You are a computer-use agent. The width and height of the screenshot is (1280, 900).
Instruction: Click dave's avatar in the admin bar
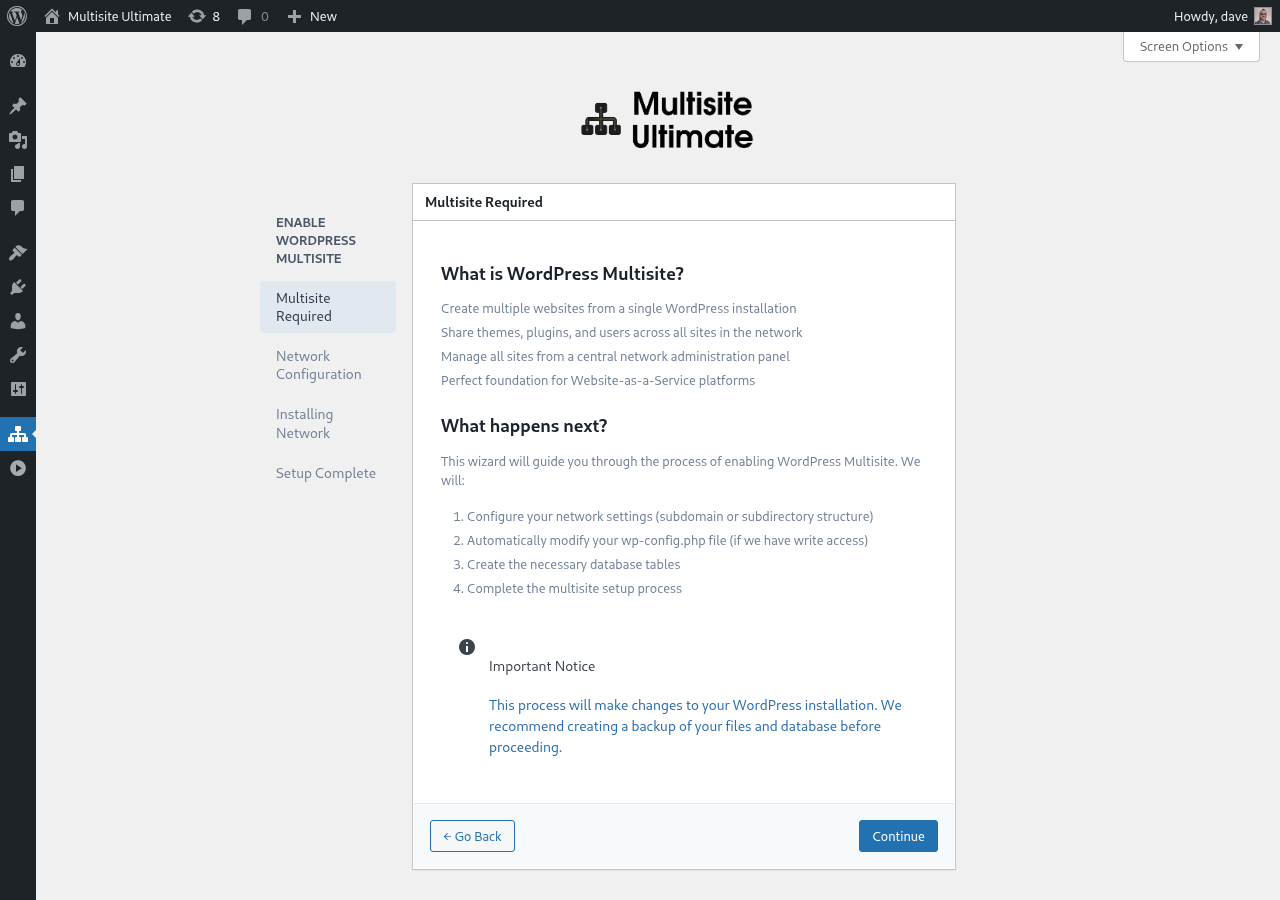(x=1263, y=16)
